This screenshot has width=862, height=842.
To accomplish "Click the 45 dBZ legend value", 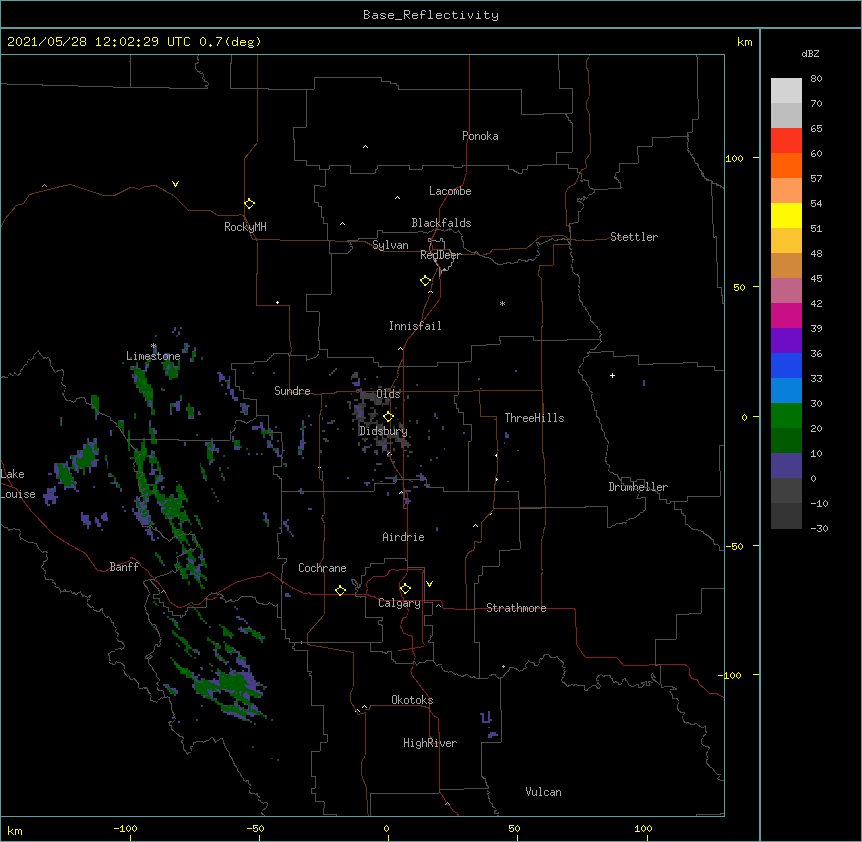I will pos(816,279).
